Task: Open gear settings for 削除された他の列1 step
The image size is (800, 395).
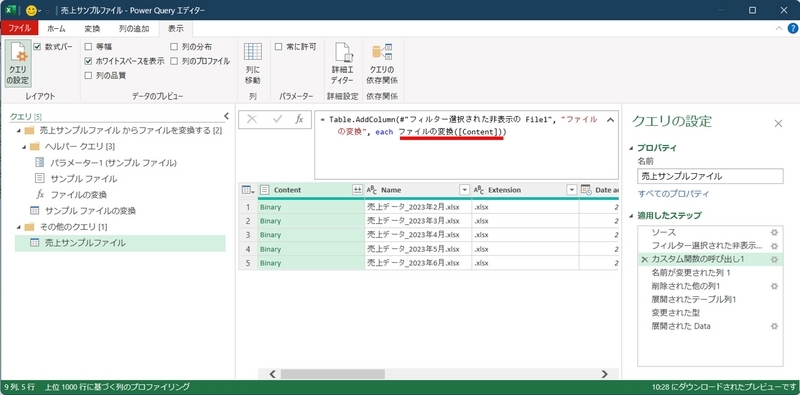Action: tap(774, 286)
